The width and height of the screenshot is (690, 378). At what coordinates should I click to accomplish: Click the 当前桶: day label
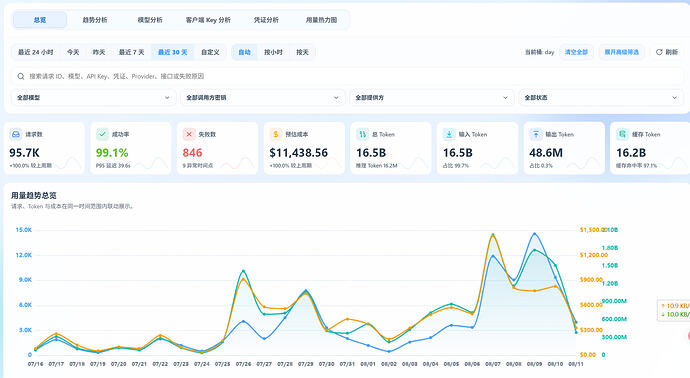coord(539,52)
